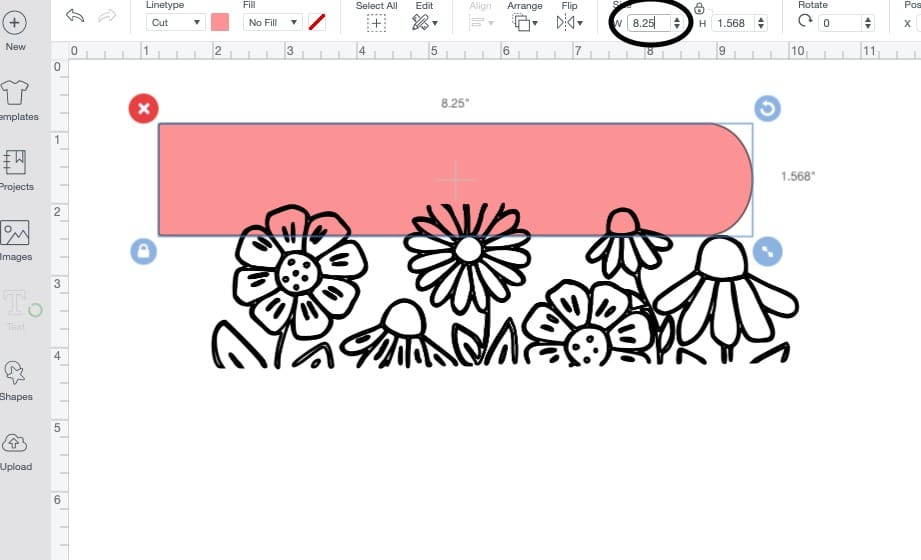This screenshot has height=560, width=921.
Task: Click the fill swatch with red slash
Action: tap(317, 23)
